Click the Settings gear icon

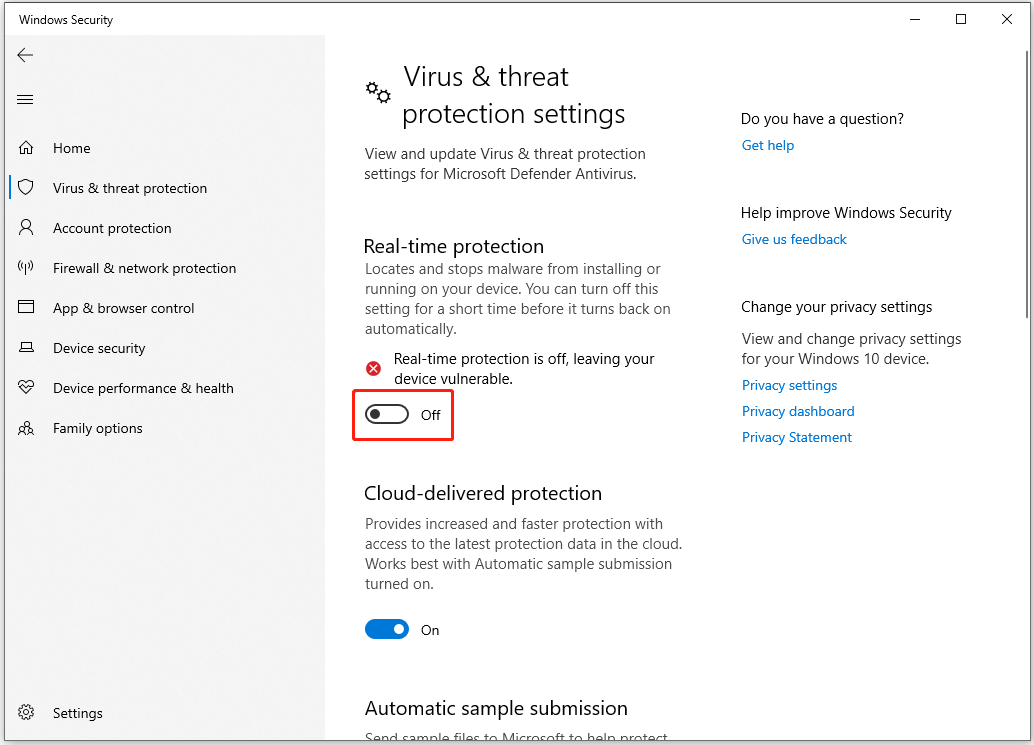(x=26, y=713)
